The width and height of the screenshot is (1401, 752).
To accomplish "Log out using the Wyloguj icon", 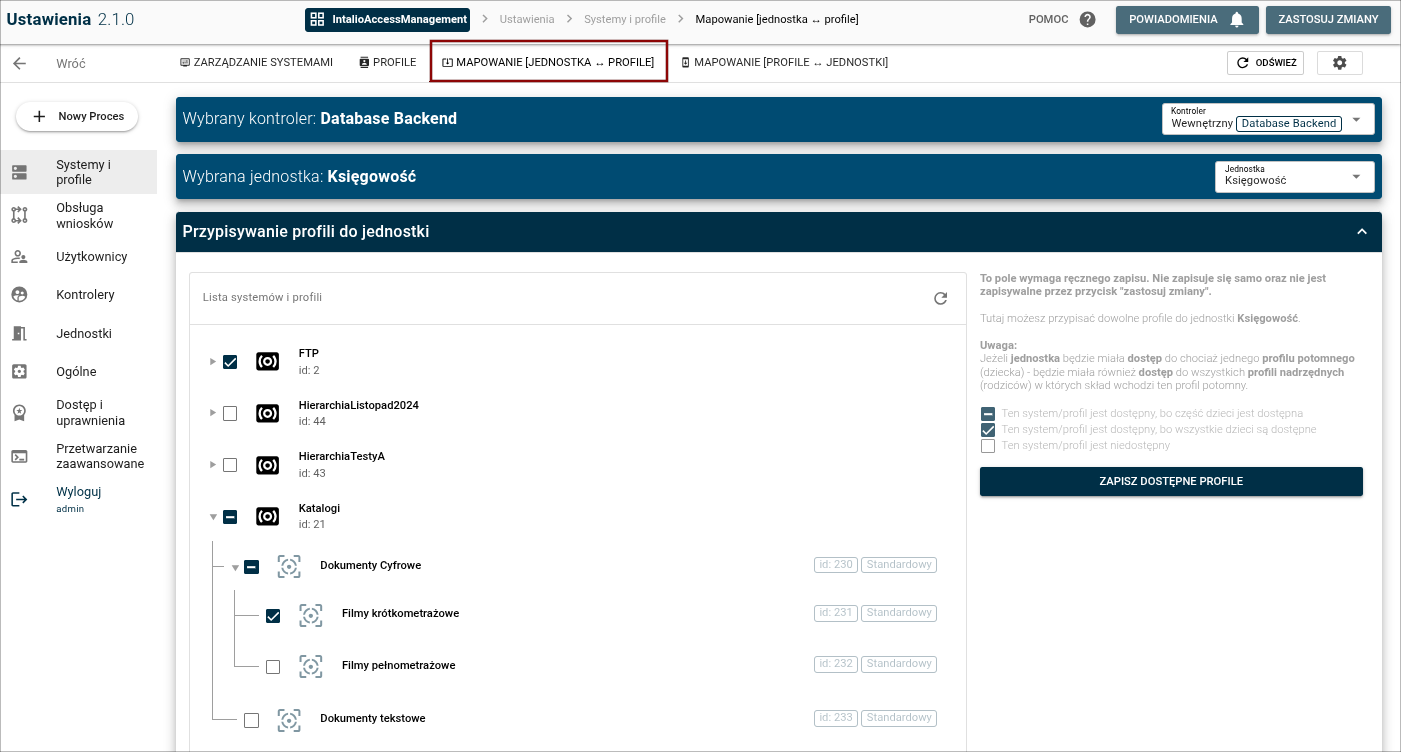I will tap(19, 499).
